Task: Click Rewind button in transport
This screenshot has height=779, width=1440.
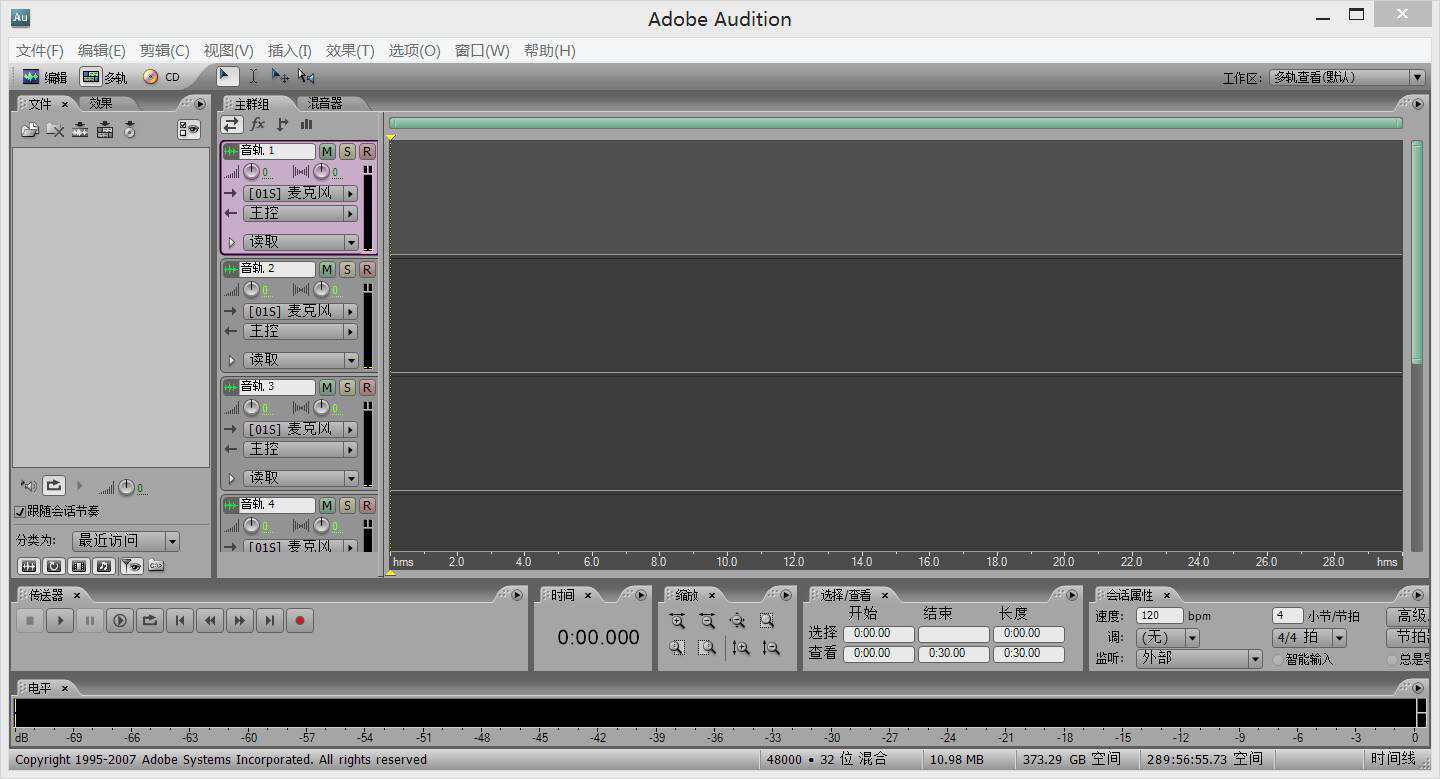Action: click(210, 621)
